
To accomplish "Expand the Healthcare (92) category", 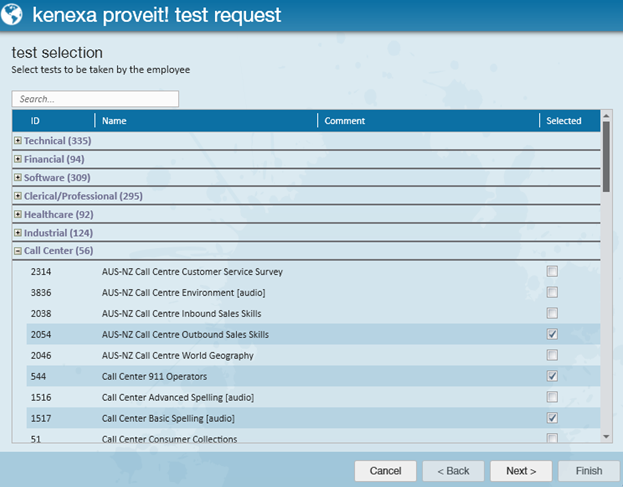I will (18, 214).
